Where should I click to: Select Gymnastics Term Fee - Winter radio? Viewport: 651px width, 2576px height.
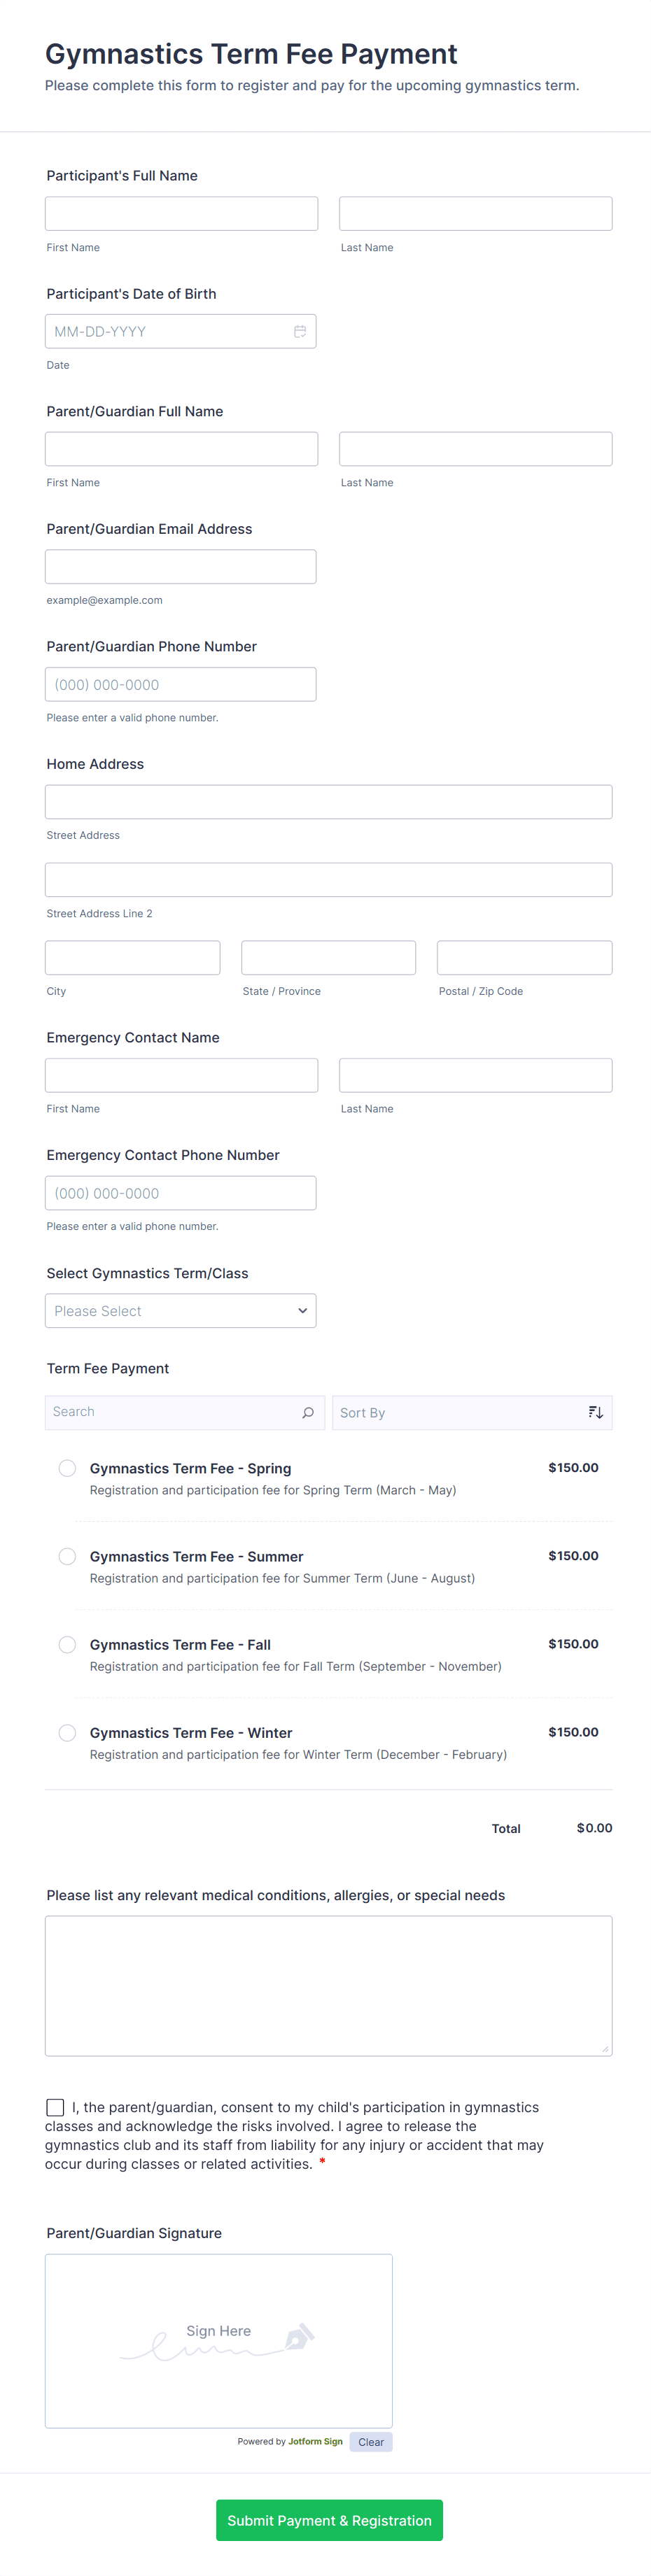67,1732
